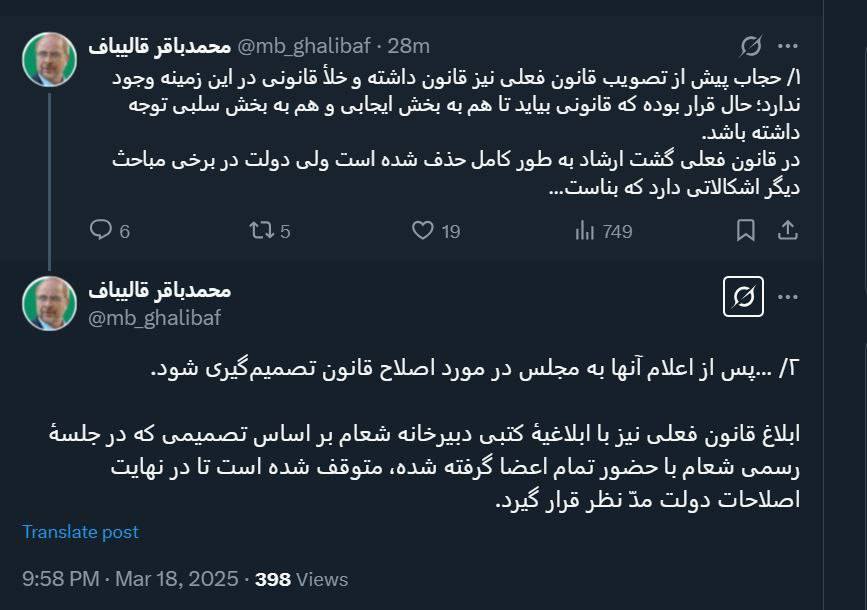This screenshot has height=610, width=867.
Task: Open the 9:58 PM · Mar 18, 2025 timestamp
Action: tap(130, 579)
